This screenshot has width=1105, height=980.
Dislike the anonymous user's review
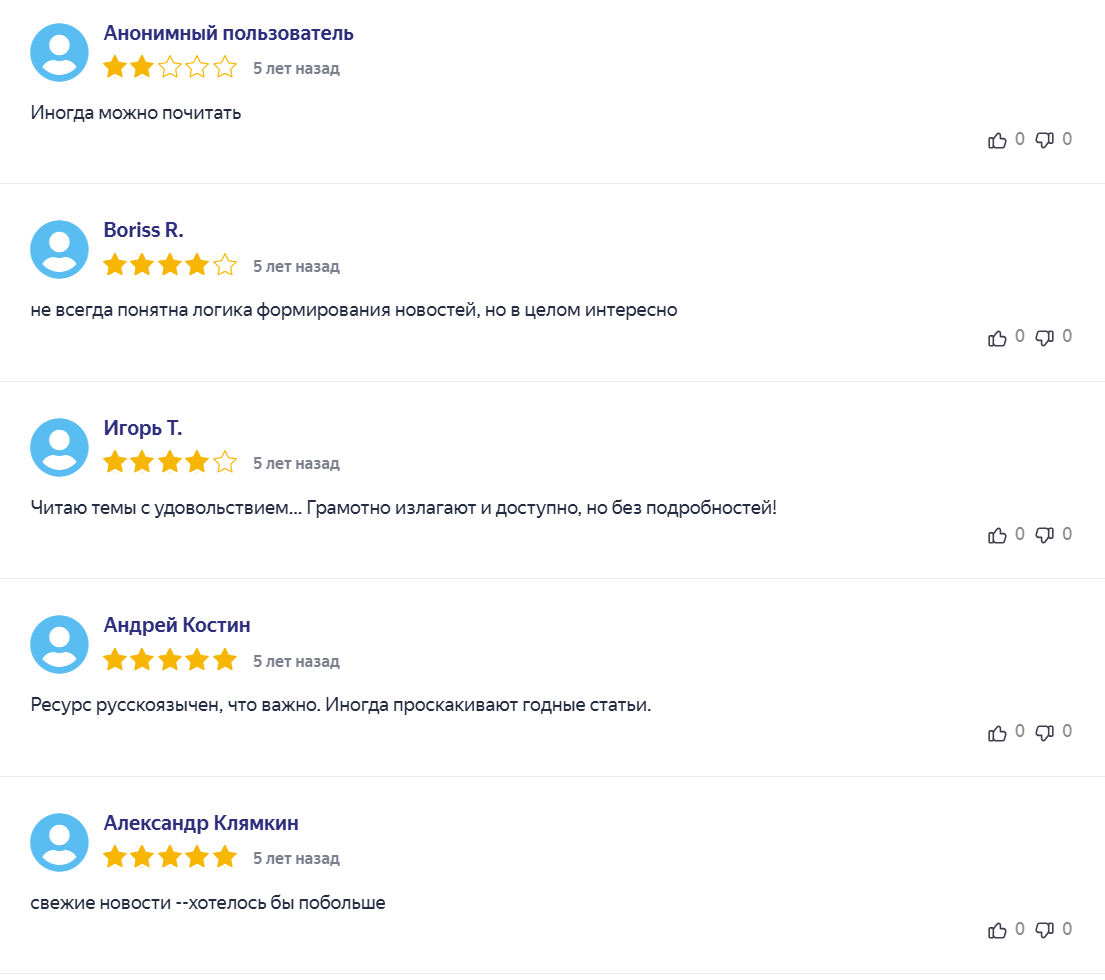(x=1044, y=140)
